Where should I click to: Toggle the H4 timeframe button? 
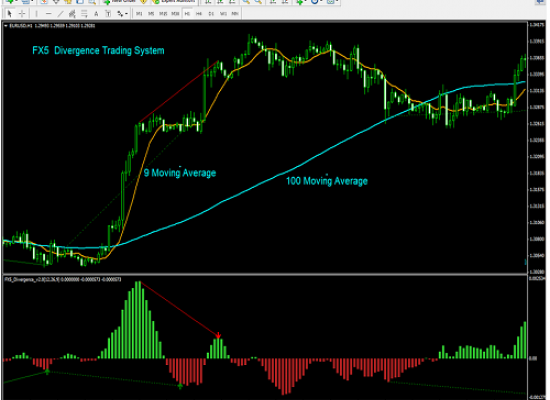[x=199, y=14]
